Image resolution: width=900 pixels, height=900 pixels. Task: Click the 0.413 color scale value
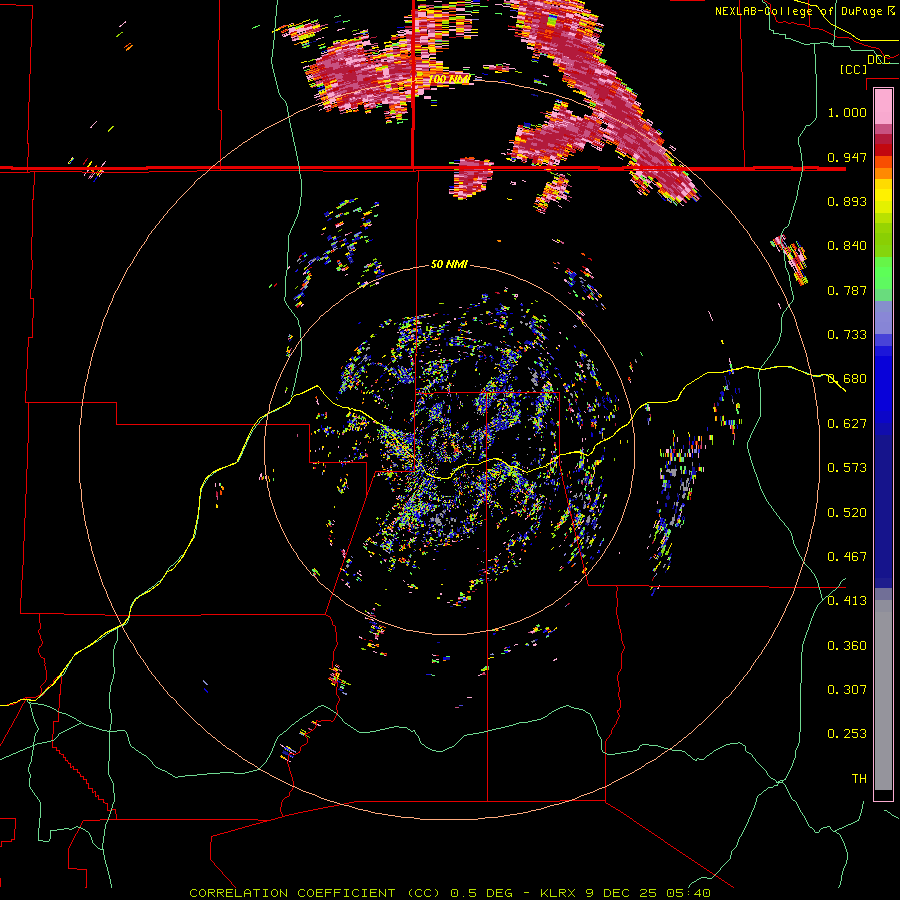(x=847, y=600)
